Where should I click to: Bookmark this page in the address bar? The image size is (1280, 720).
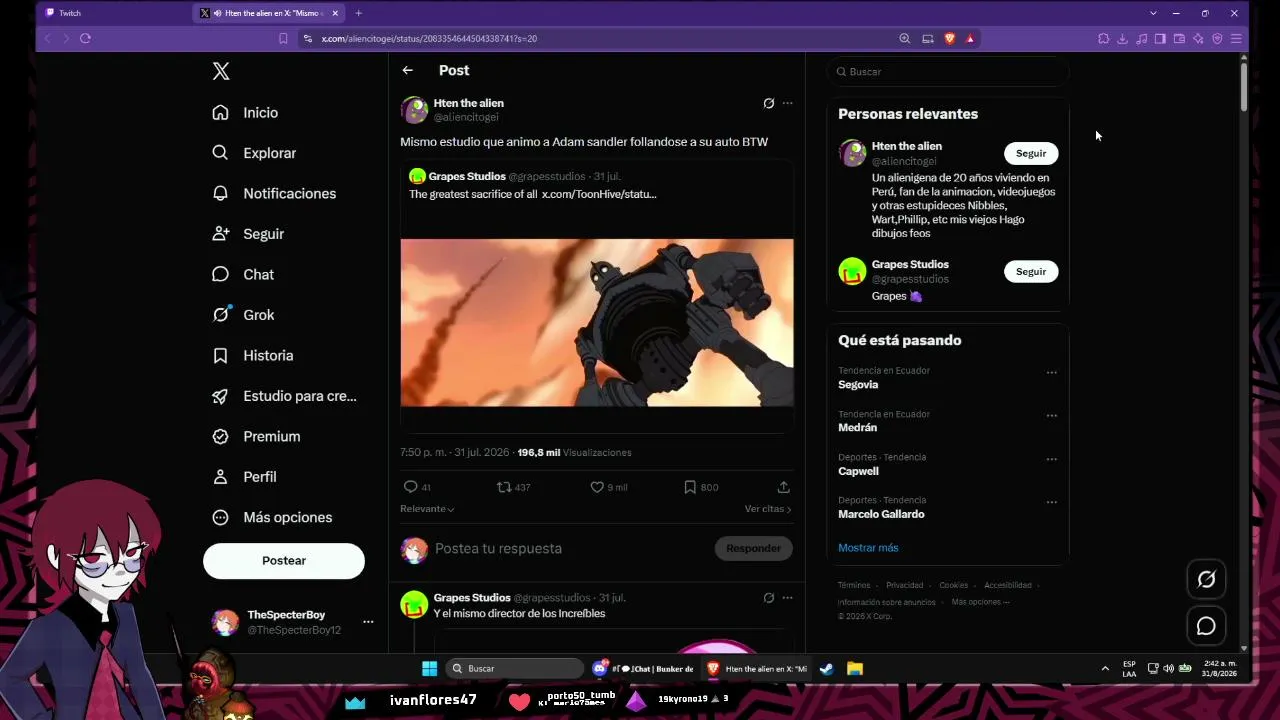[x=283, y=38]
